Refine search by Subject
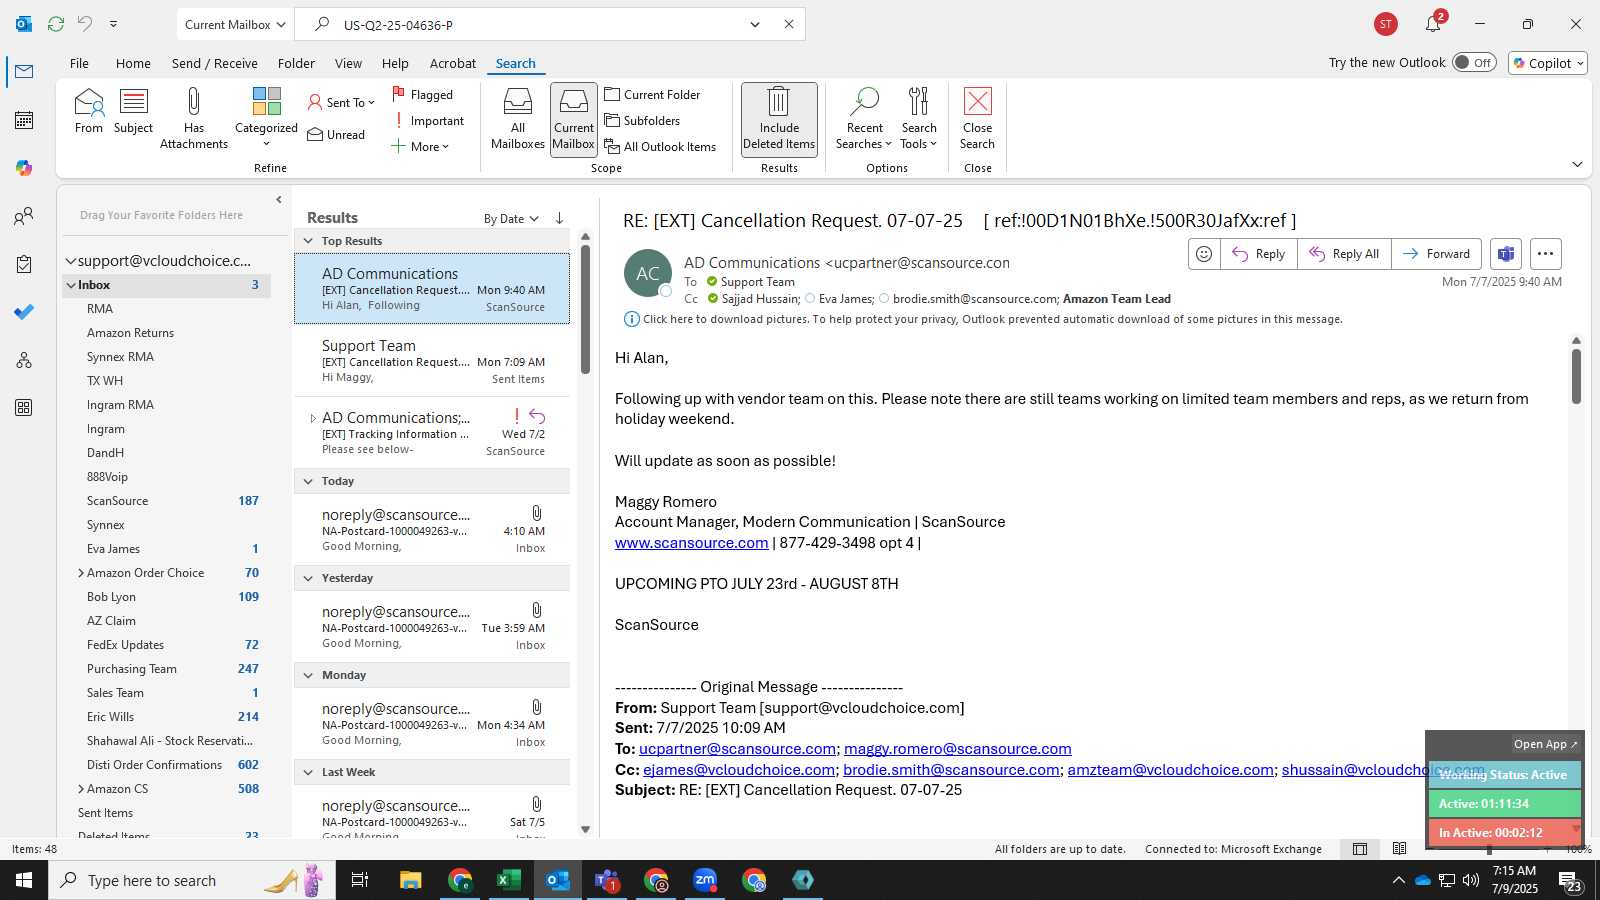This screenshot has height=900, width=1600. click(133, 111)
